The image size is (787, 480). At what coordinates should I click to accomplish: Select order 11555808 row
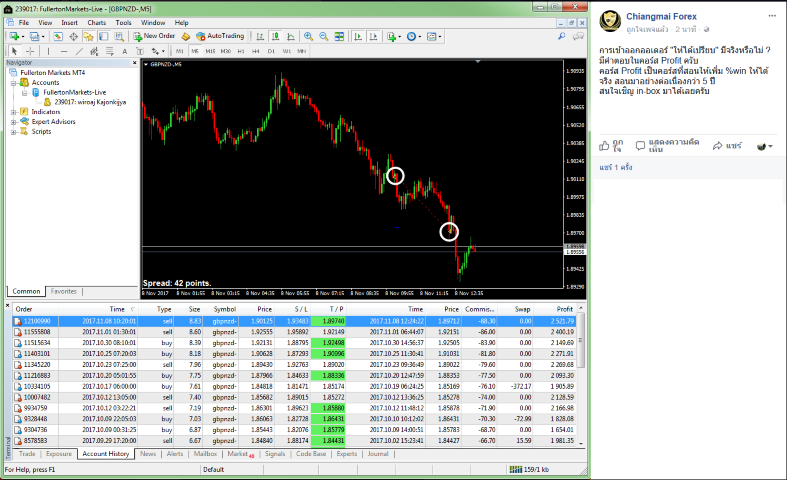pos(295,332)
